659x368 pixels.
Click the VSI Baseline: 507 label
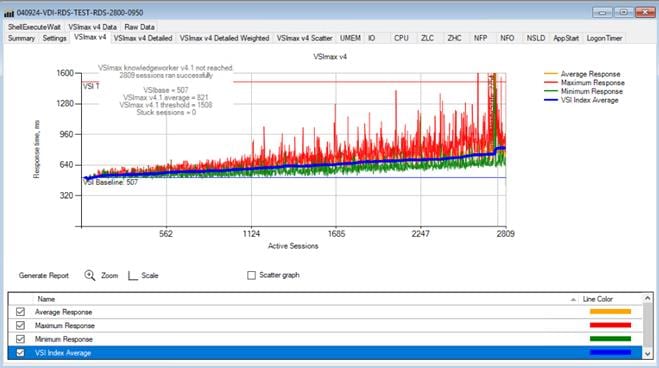pyautogui.click(x=111, y=182)
